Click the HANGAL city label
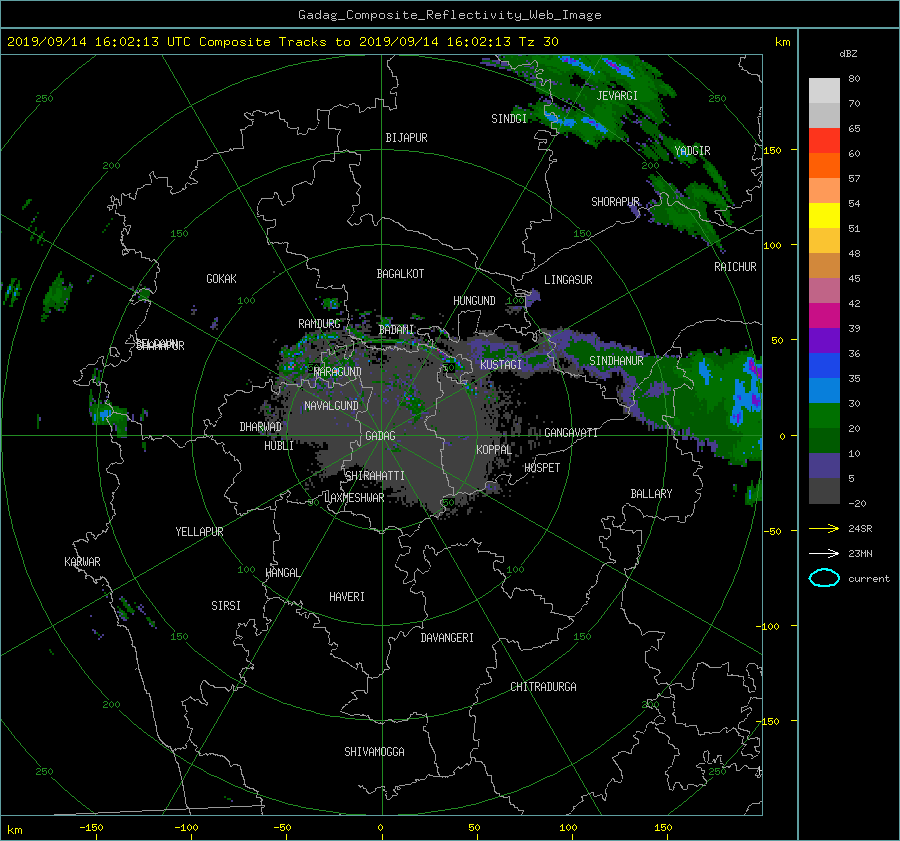Screen dimensions: 900x841 point(283,573)
